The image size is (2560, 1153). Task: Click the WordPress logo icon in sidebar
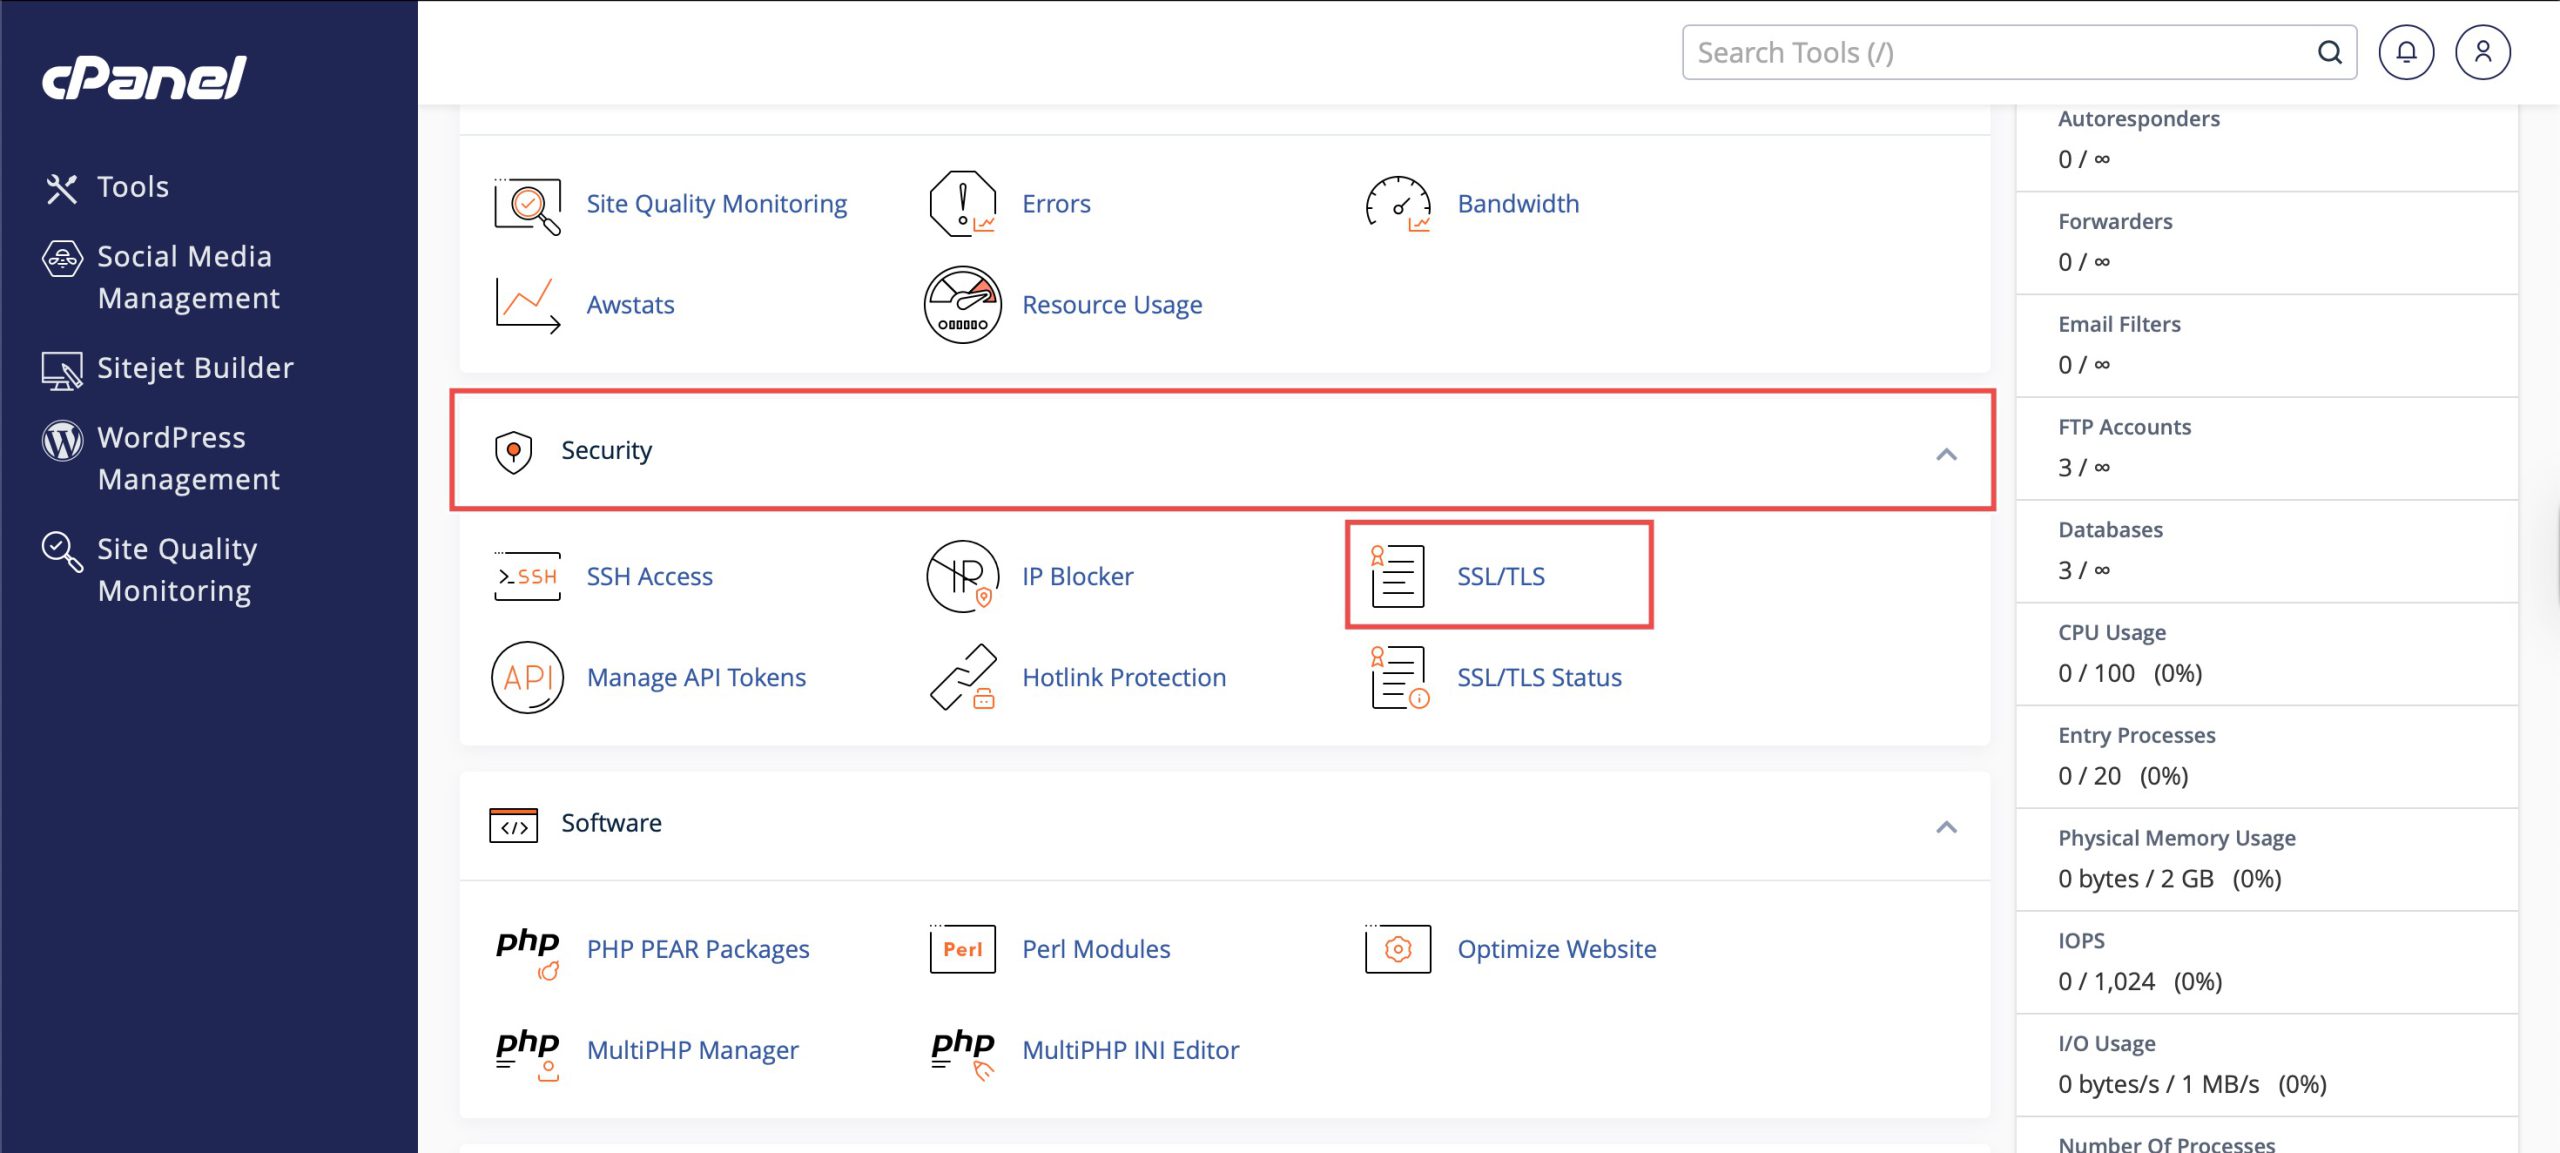tap(62, 440)
